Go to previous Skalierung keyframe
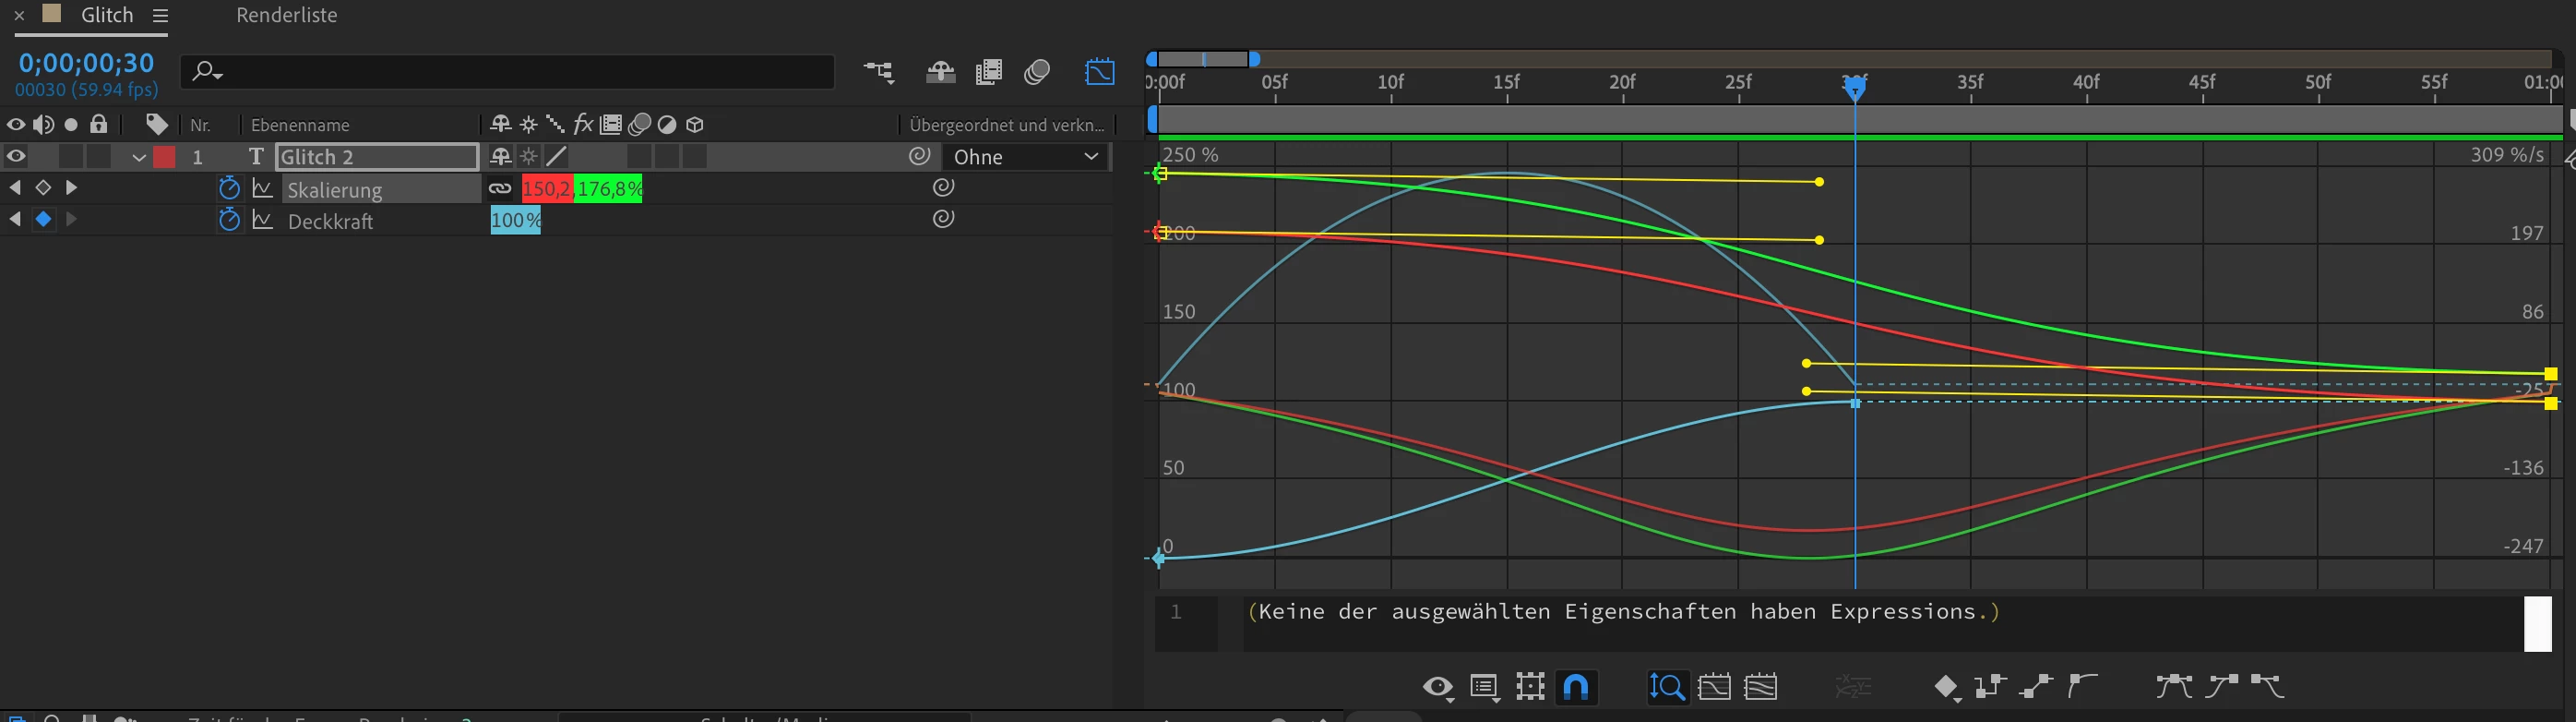 tap(15, 187)
